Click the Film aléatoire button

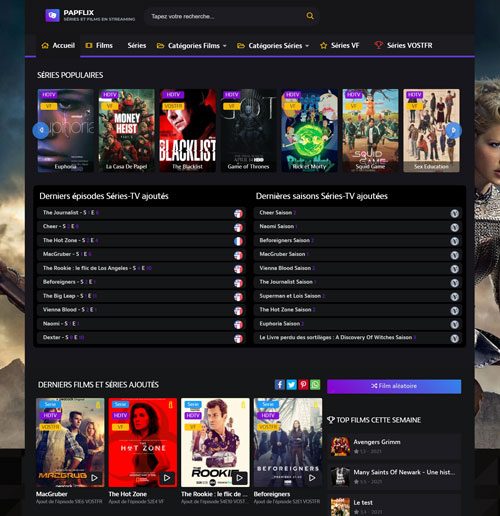[x=394, y=386]
